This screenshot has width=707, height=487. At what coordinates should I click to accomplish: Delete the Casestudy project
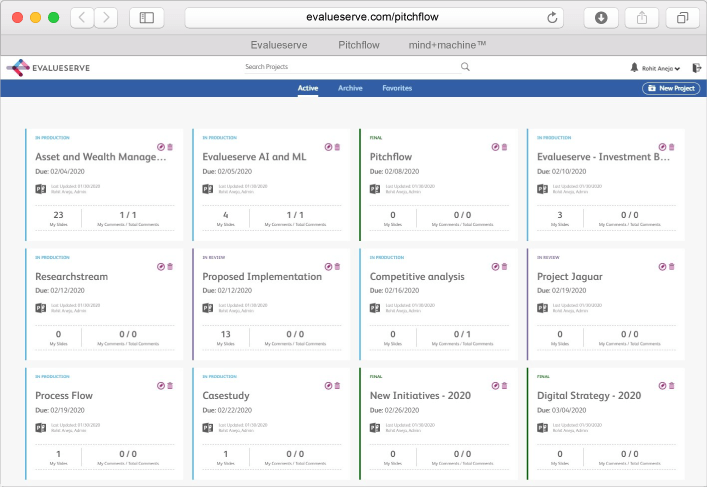click(337, 386)
